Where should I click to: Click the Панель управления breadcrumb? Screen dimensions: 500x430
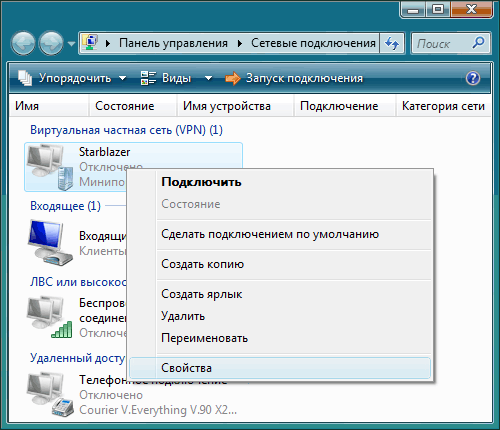173,43
